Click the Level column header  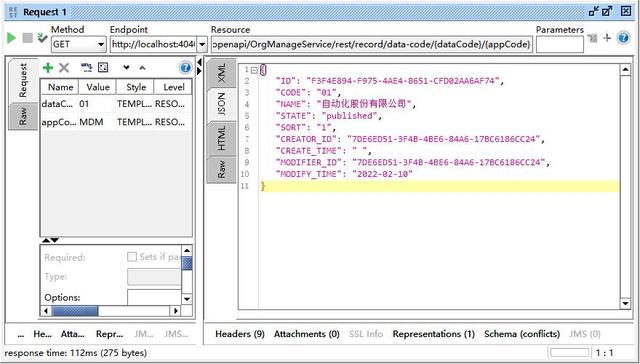click(173, 87)
